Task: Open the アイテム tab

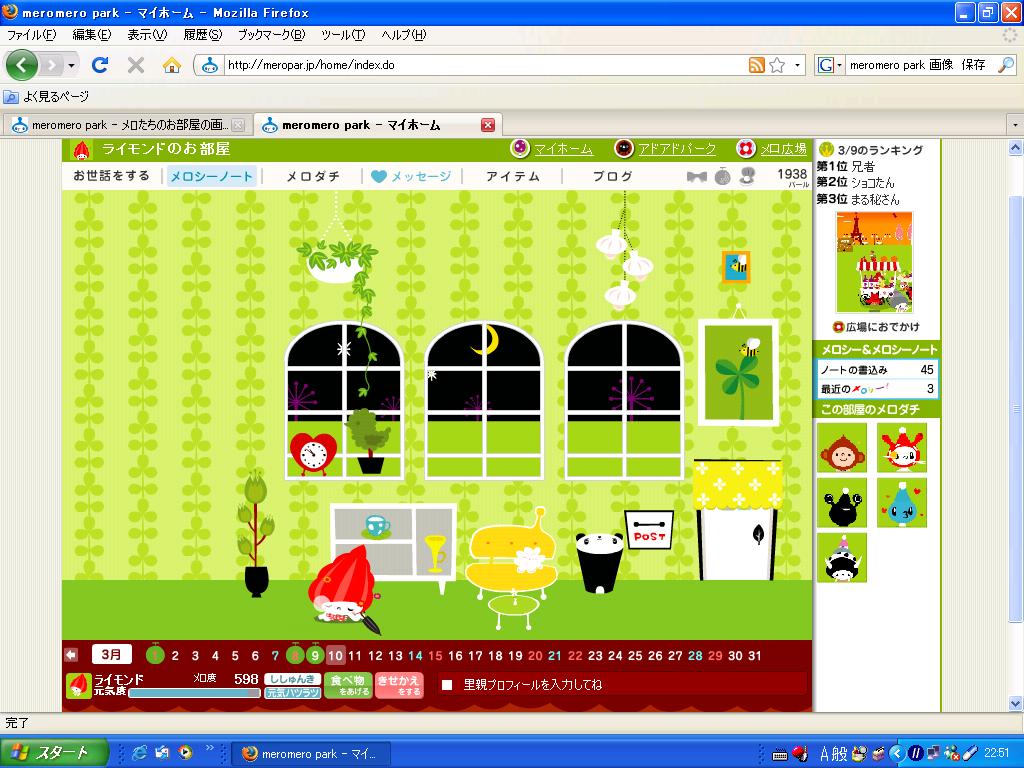Action: (x=513, y=176)
